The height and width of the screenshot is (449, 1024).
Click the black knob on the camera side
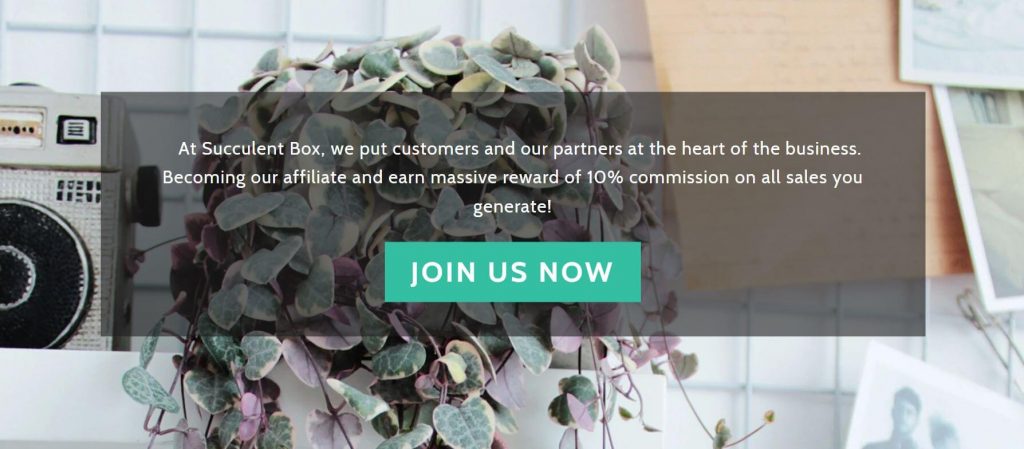coord(147,196)
